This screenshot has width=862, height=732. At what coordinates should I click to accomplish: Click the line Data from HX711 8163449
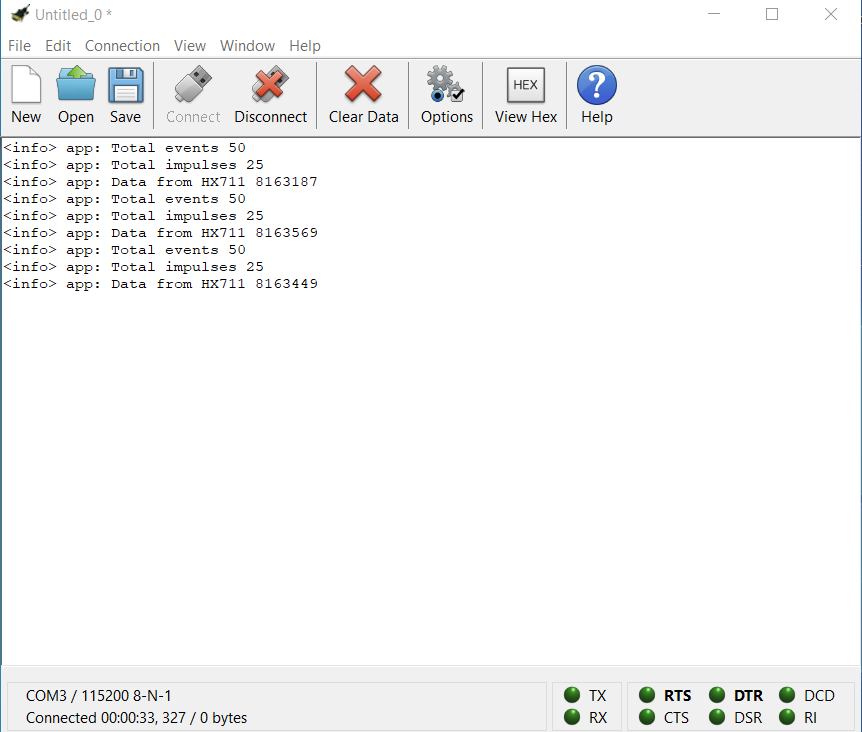click(160, 284)
